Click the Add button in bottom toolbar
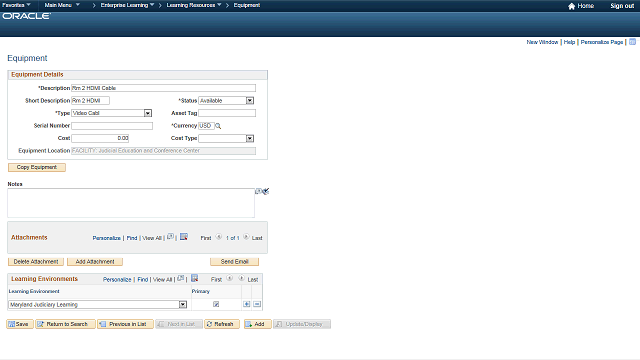The width and height of the screenshot is (640, 360). tap(258, 324)
